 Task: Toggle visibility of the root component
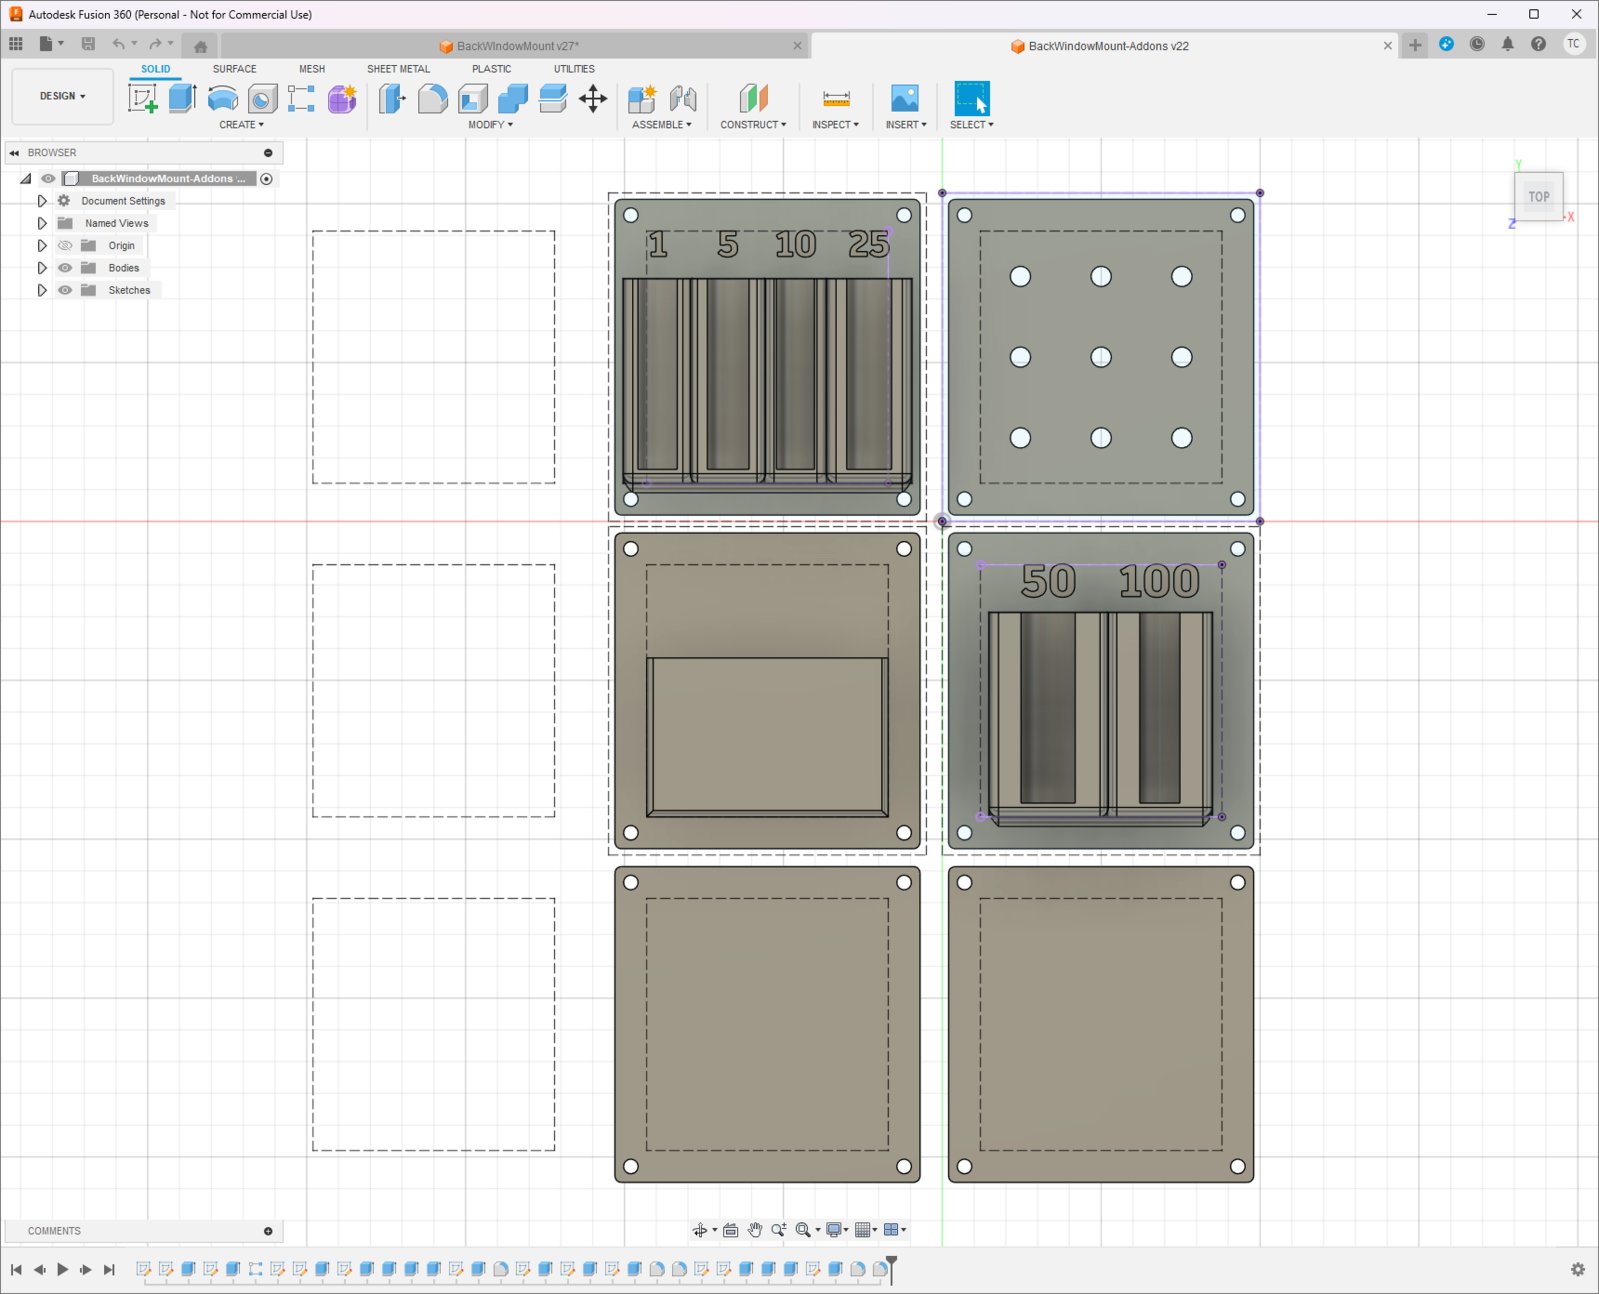tap(47, 179)
